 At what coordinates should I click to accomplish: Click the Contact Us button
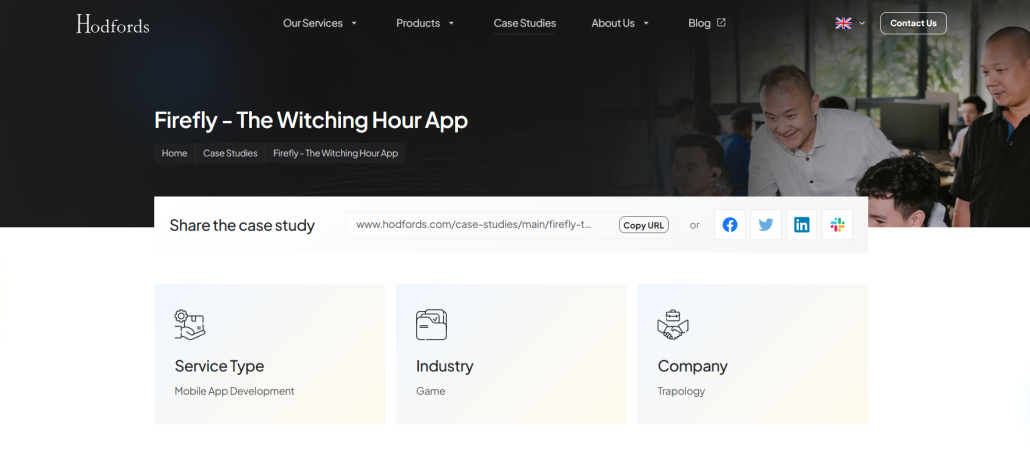(913, 23)
